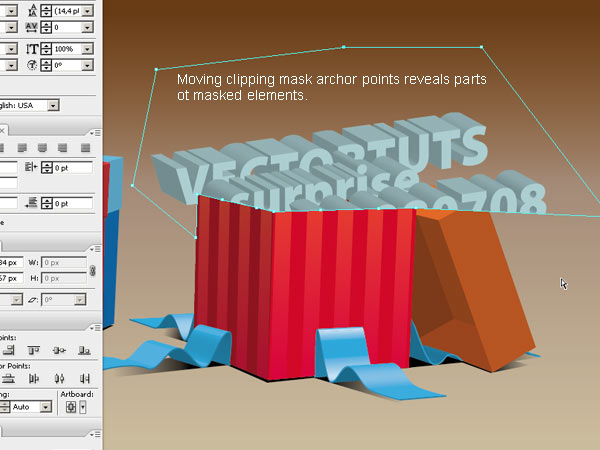
Task: Click the right indent icon in the Paragraph panel
Action: (x=31, y=167)
